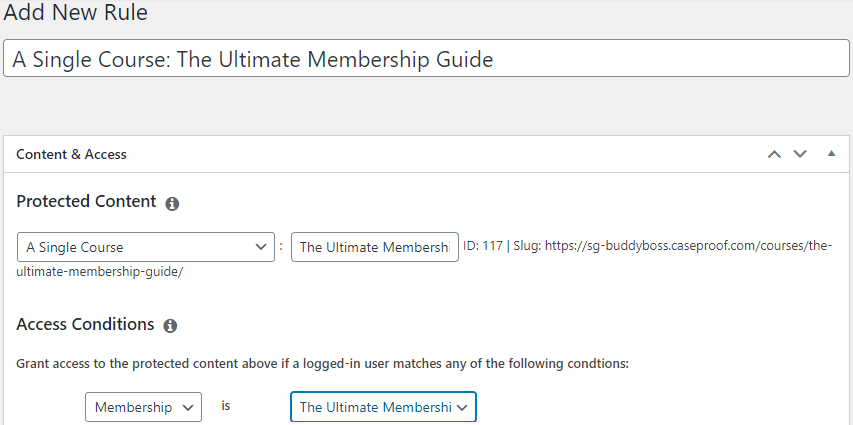Click the 'Content & Access' panel title
Screen dimensions: 853x425
[71, 154]
